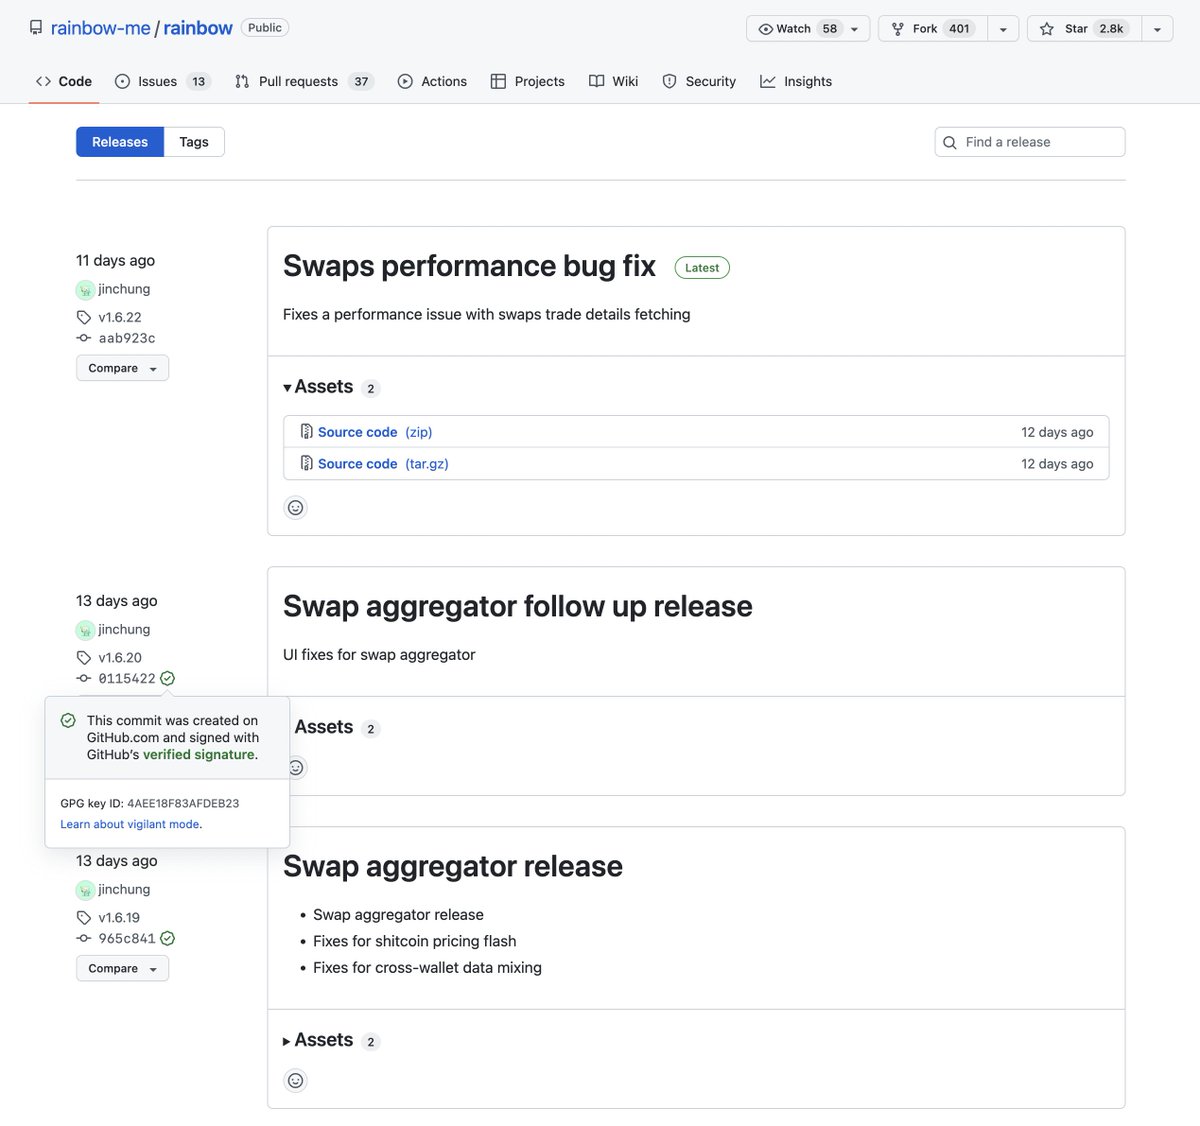Open Compare dropdown for v1.6.19
This screenshot has height=1126, width=1200.
pyautogui.click(x=122, y=968)
